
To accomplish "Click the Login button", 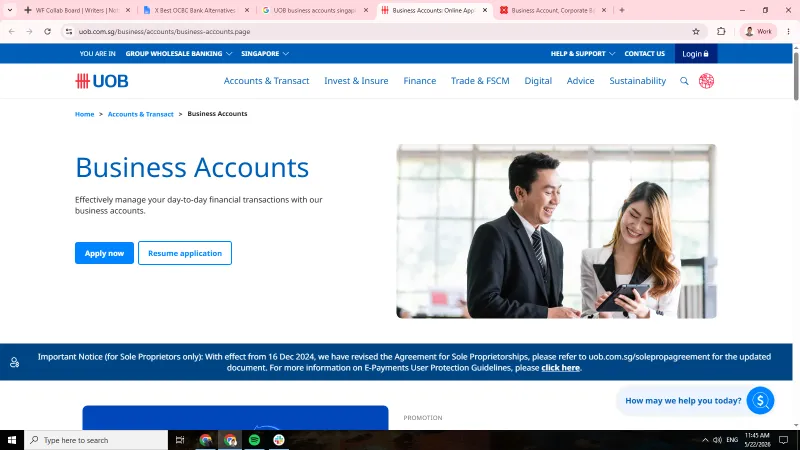I will coord(695,54).
